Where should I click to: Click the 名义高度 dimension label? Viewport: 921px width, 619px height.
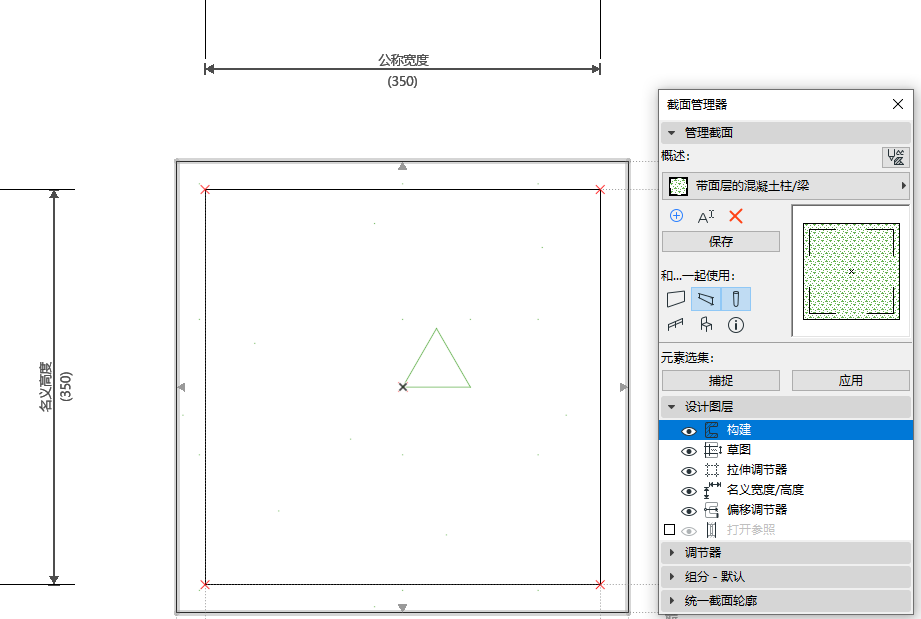coord(46,387)
